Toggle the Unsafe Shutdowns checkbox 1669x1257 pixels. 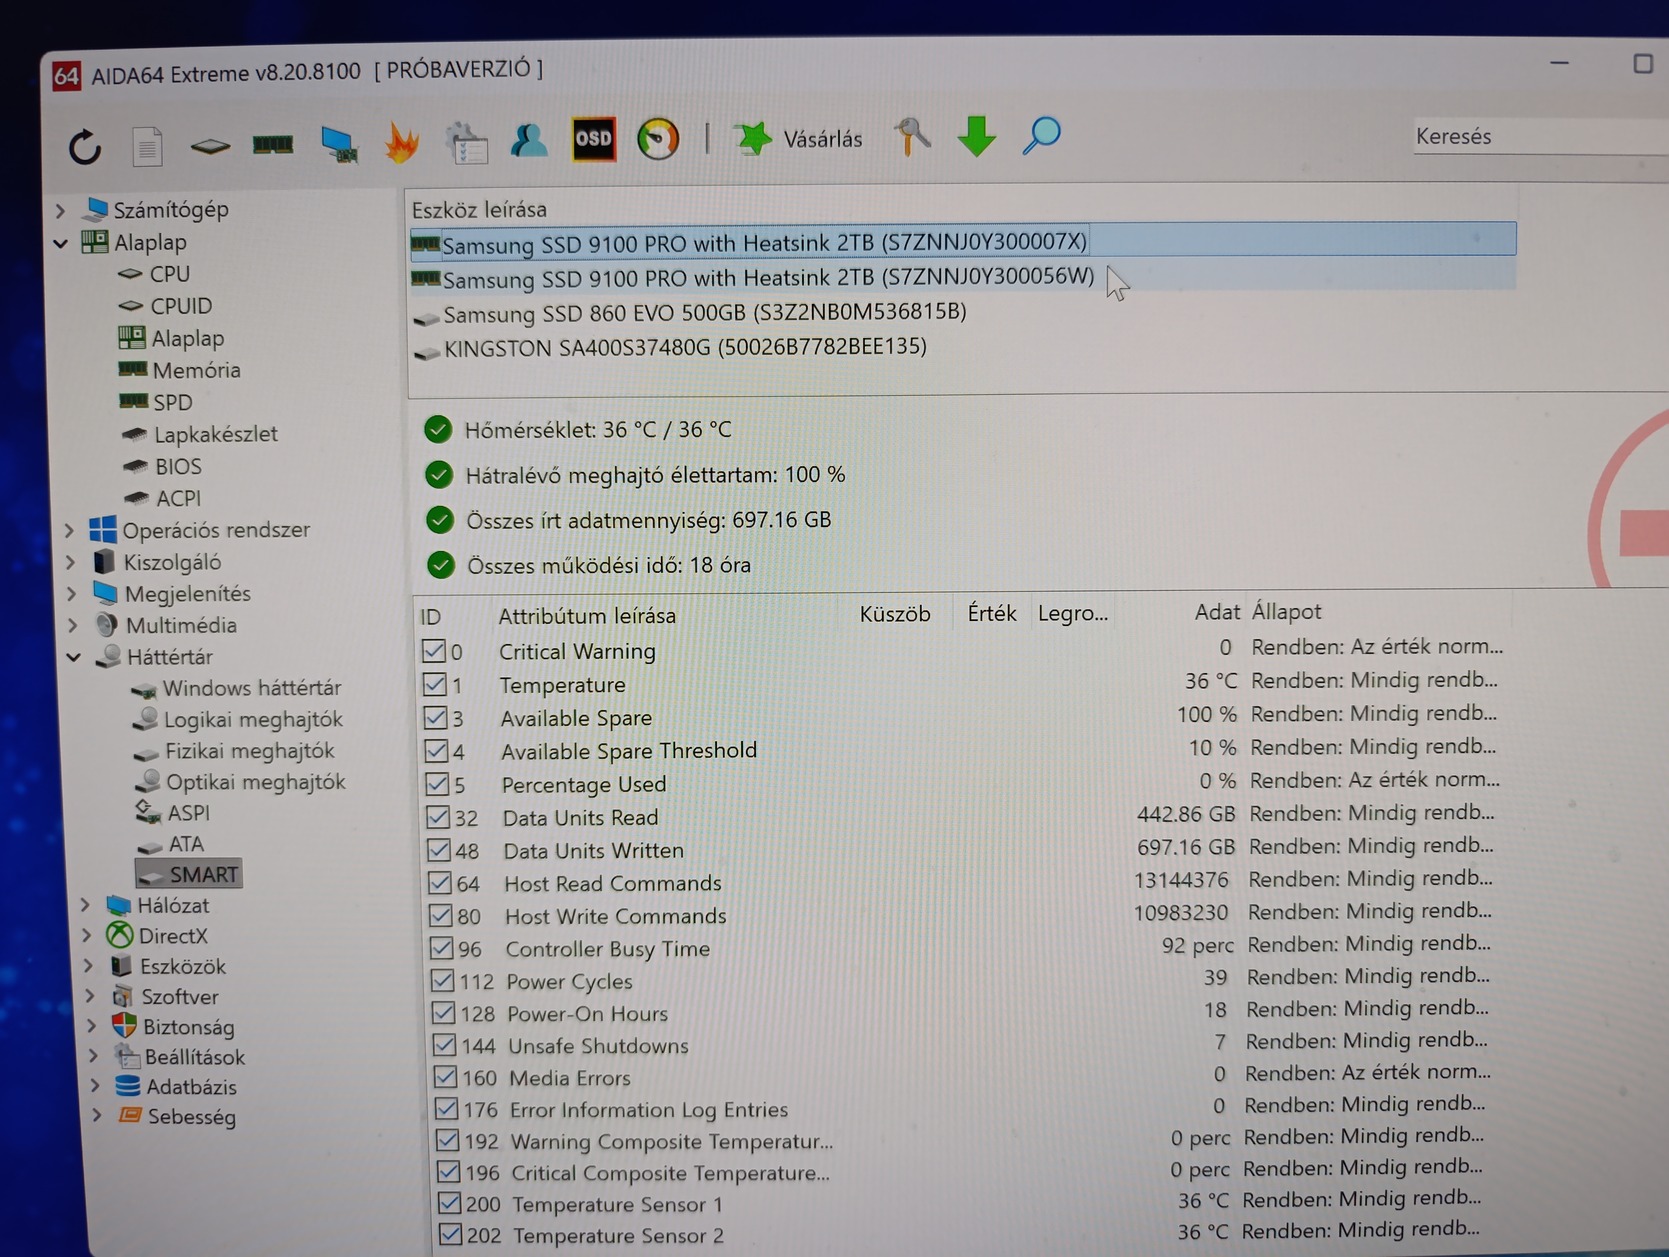point(444,1045)
